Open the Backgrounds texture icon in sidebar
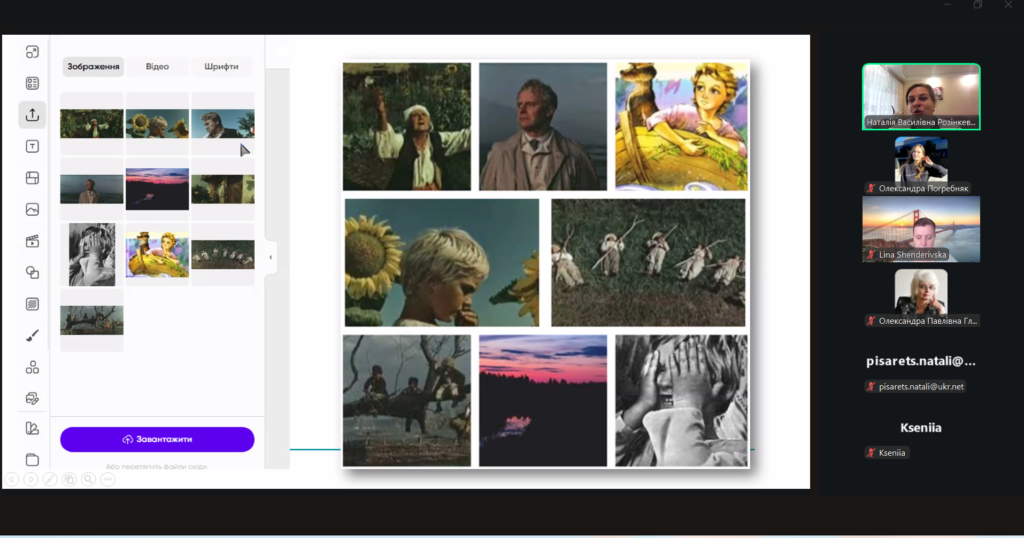Viewport: 1024px width, 538px height. [x=32, y=304]
